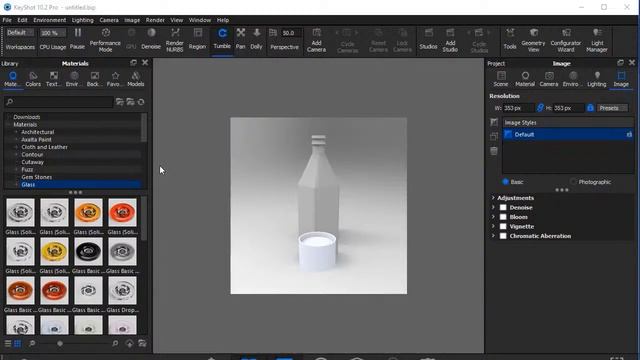The image size is (640, 360).
Task: Open the Backplates library tab
Action: pos(95,79)
